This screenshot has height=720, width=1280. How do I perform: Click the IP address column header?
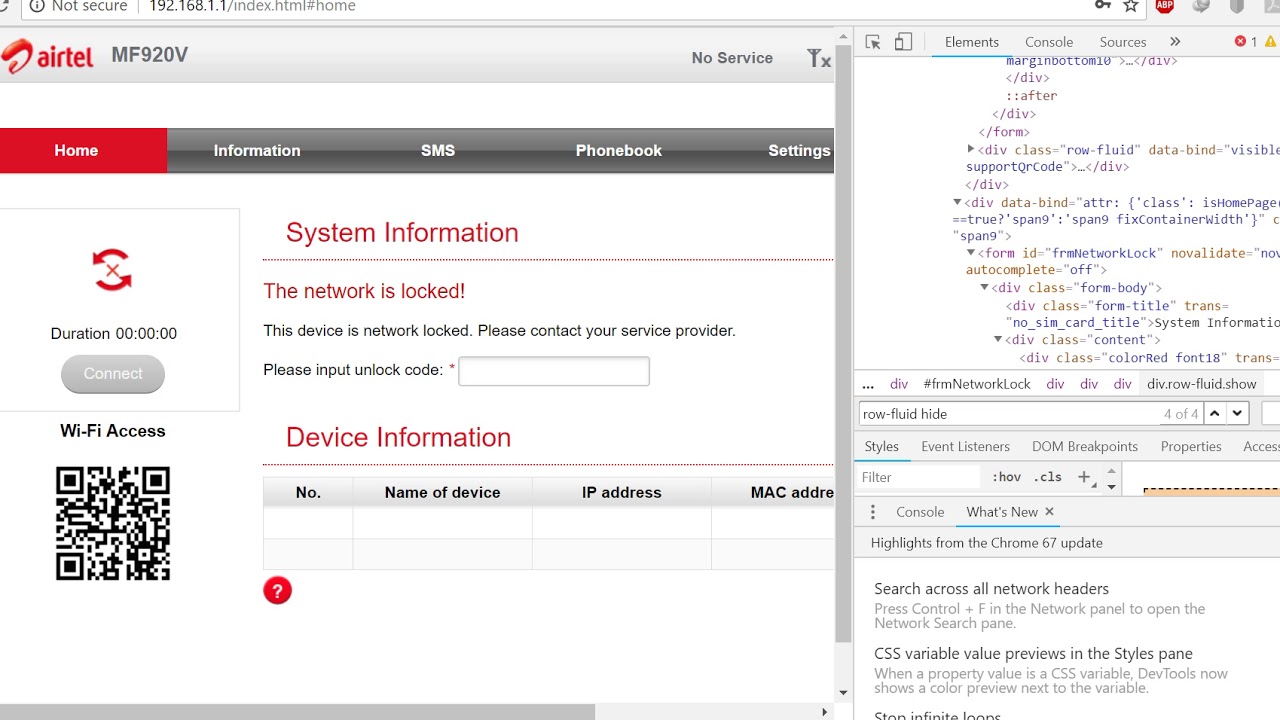622,492
